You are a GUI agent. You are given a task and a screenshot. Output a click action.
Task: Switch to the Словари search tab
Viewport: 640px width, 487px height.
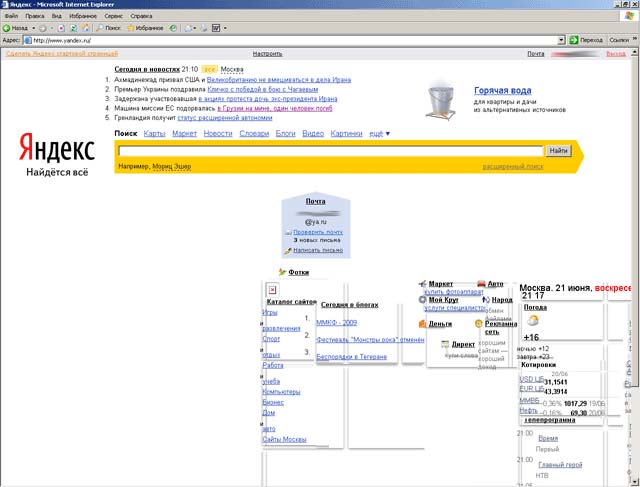pyautogui.click(x=254, y=133)
